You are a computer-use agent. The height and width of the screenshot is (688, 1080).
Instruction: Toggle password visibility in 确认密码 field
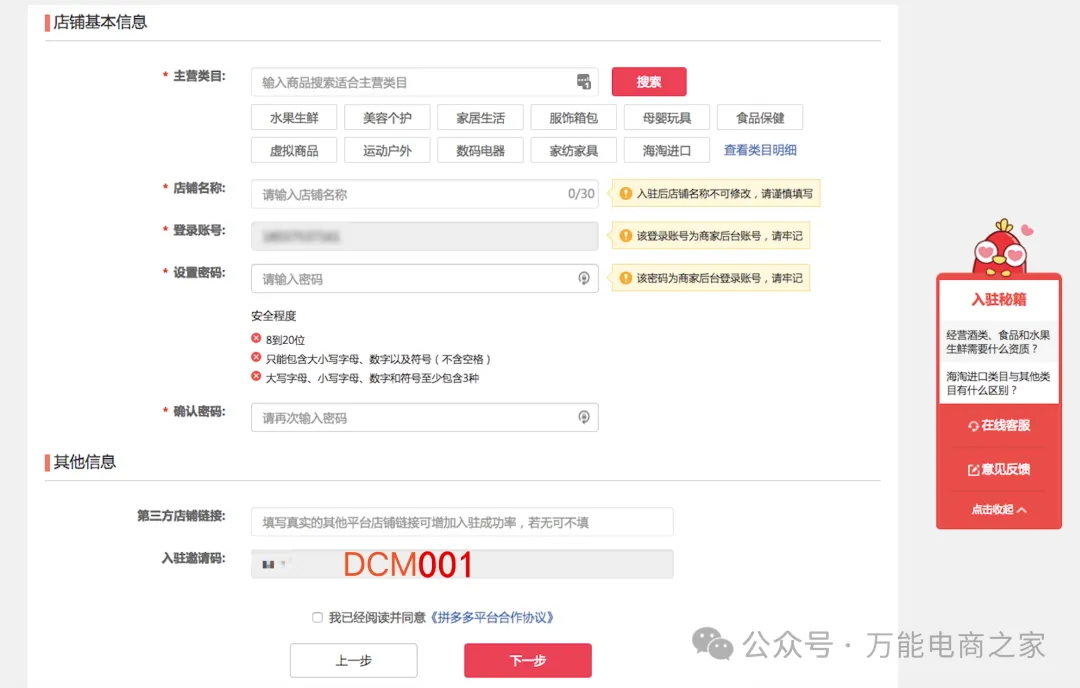tap(584, 417)
